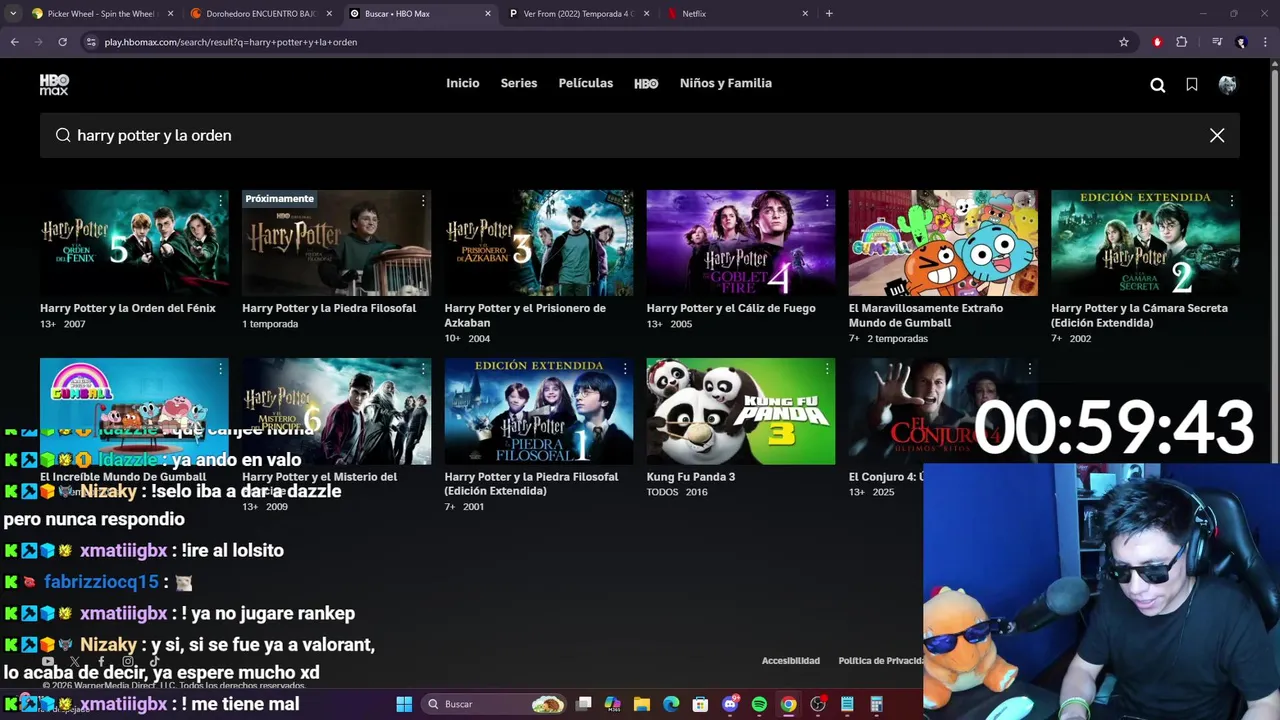1280x720 pixels.
Task: Go to Inicio in HBO Max navigation
Action: pos(463,83)
